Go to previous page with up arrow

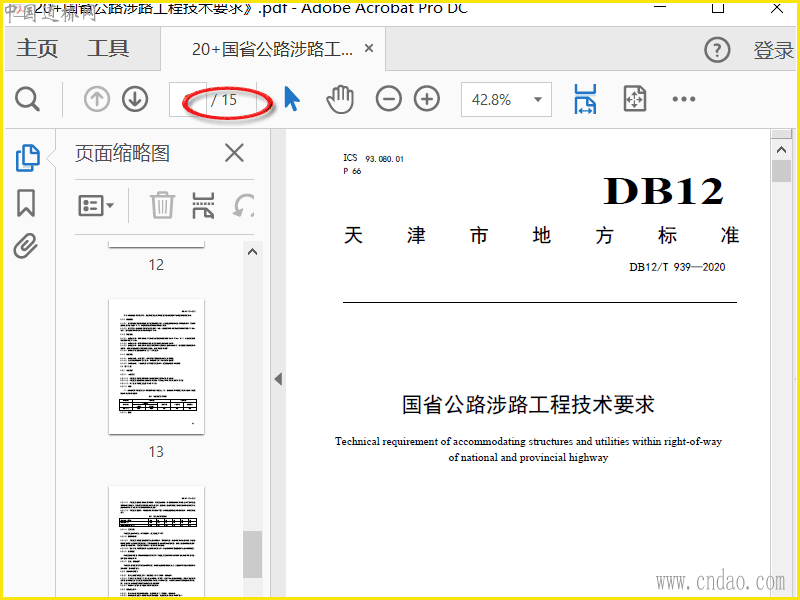pyautogui.click(x=96, y=99)
